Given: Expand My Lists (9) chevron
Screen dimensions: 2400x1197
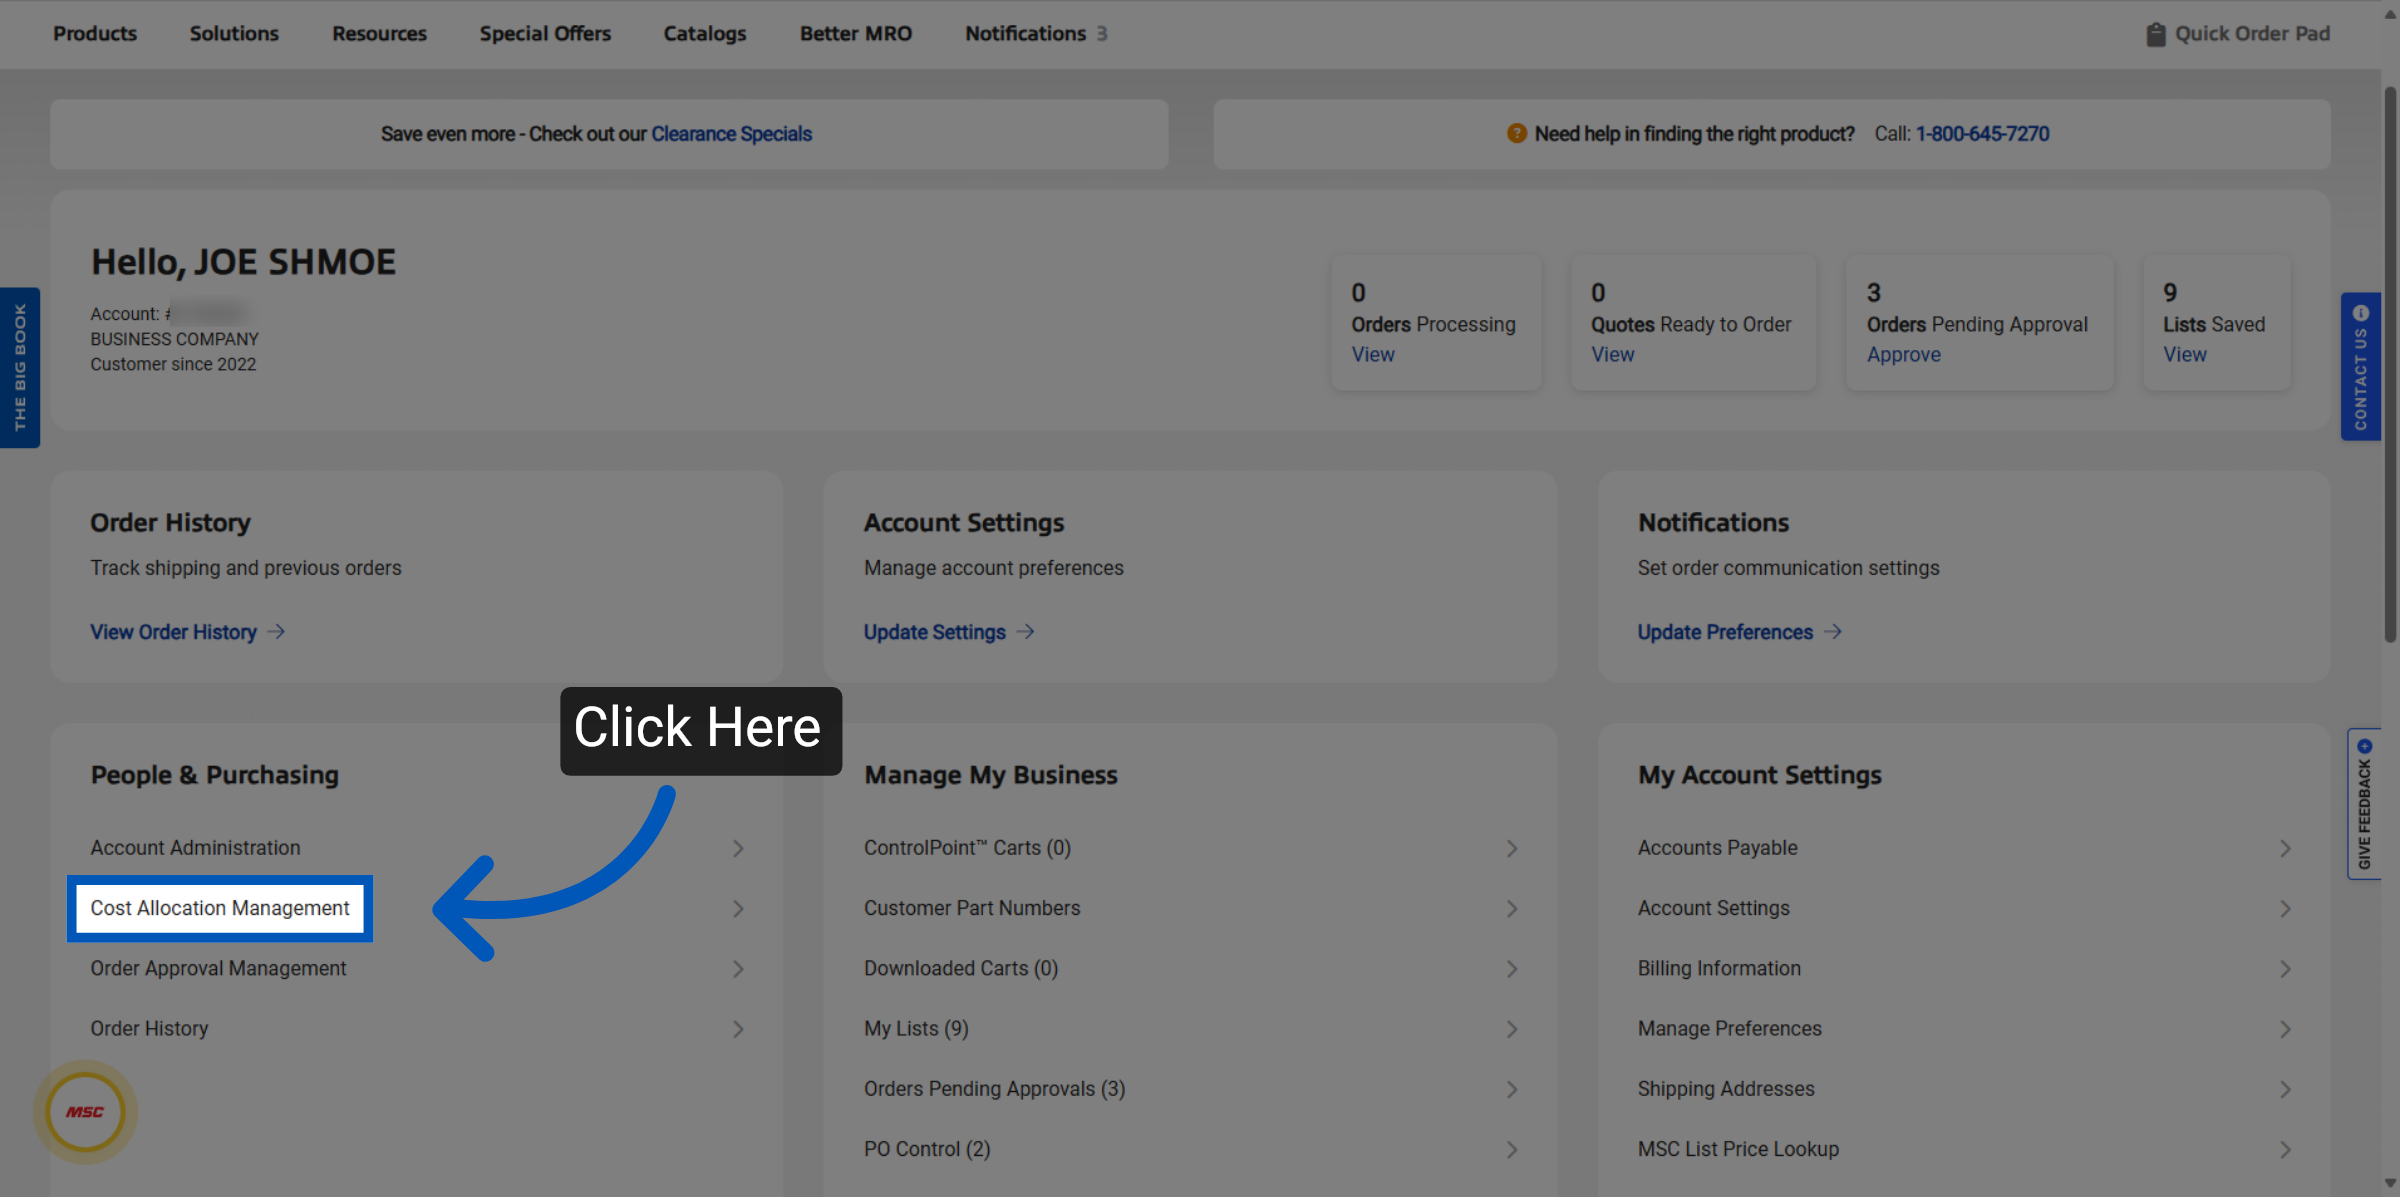Looking at the screenshot, I should tap(1512, 1029).
